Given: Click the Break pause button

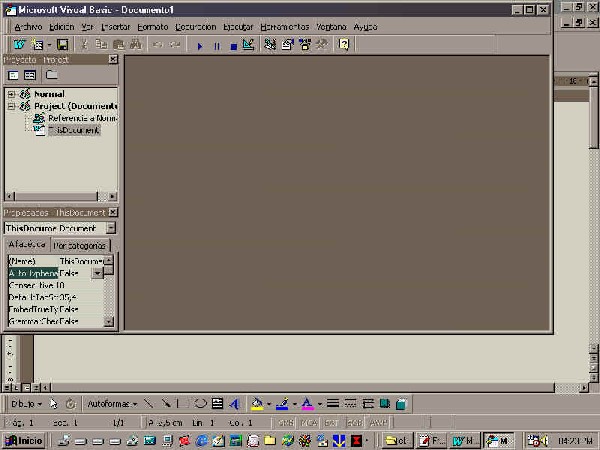Looking at the screenshot, I should coord(217,46).
